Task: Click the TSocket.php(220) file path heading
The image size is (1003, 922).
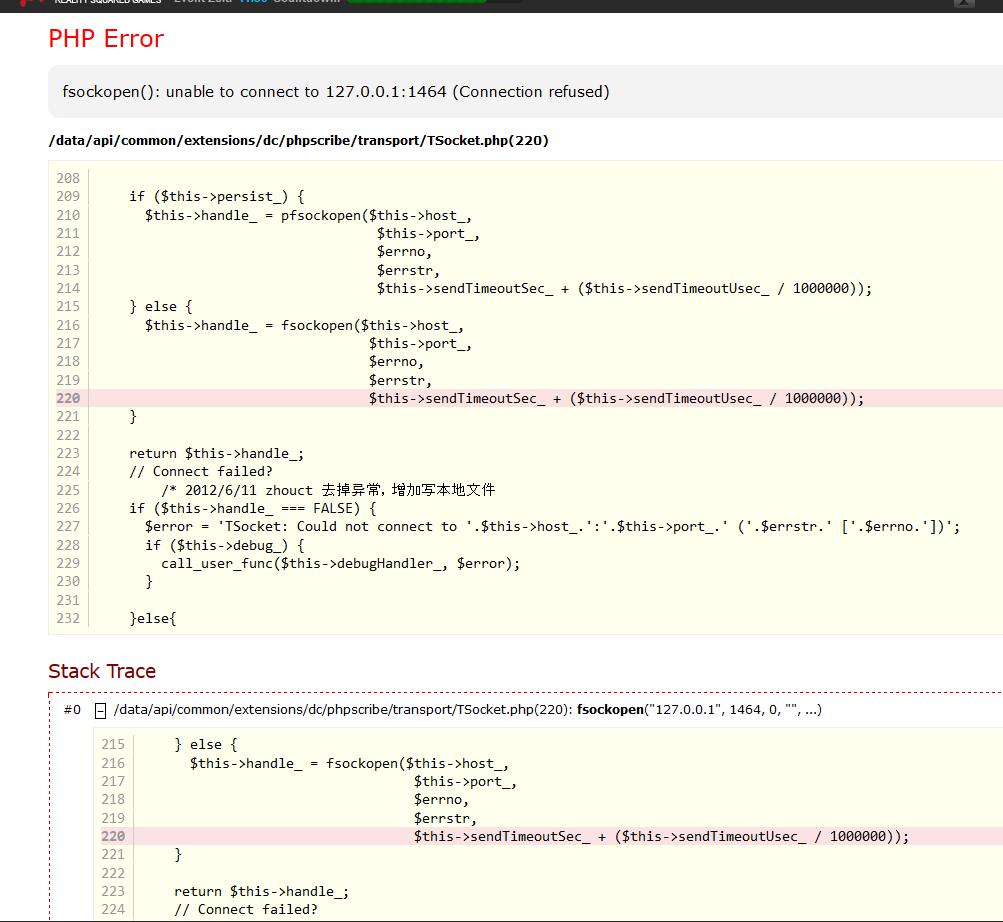Action: point(298,141)
